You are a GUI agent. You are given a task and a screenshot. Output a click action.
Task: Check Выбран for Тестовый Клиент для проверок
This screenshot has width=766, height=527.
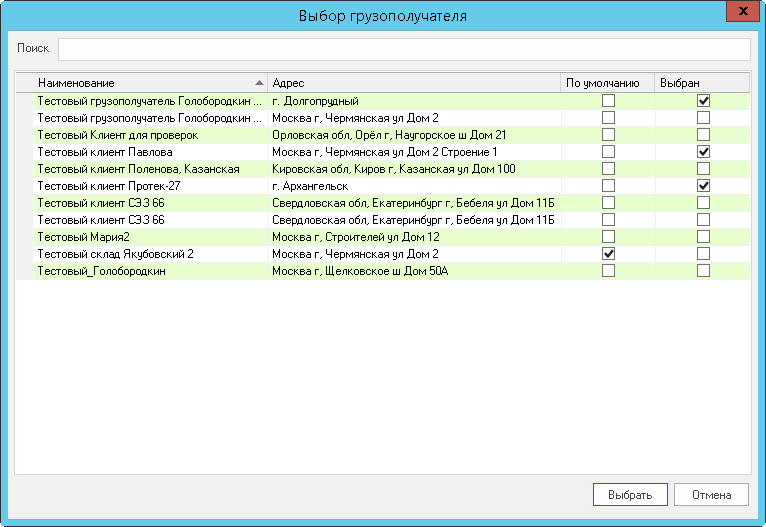click(703, 135)
